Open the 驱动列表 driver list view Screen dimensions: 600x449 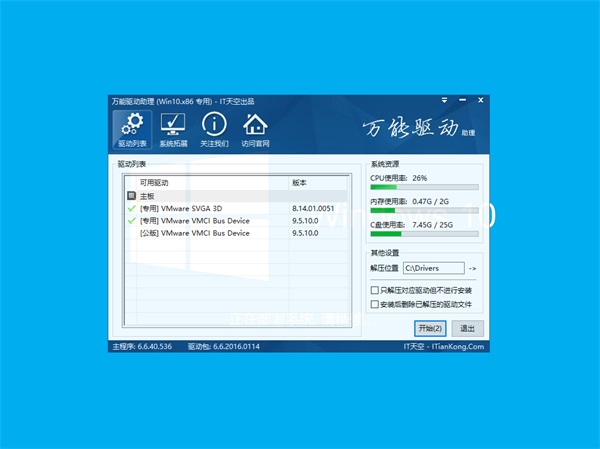[x=131, y=130]
